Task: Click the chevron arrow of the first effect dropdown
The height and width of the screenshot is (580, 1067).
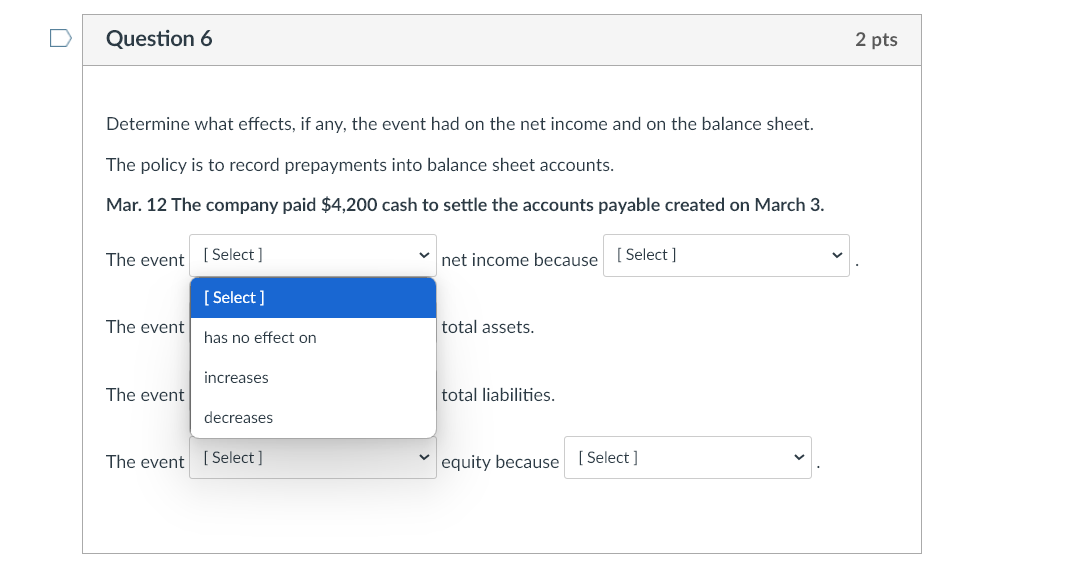Action: click(x=424, y=256)
